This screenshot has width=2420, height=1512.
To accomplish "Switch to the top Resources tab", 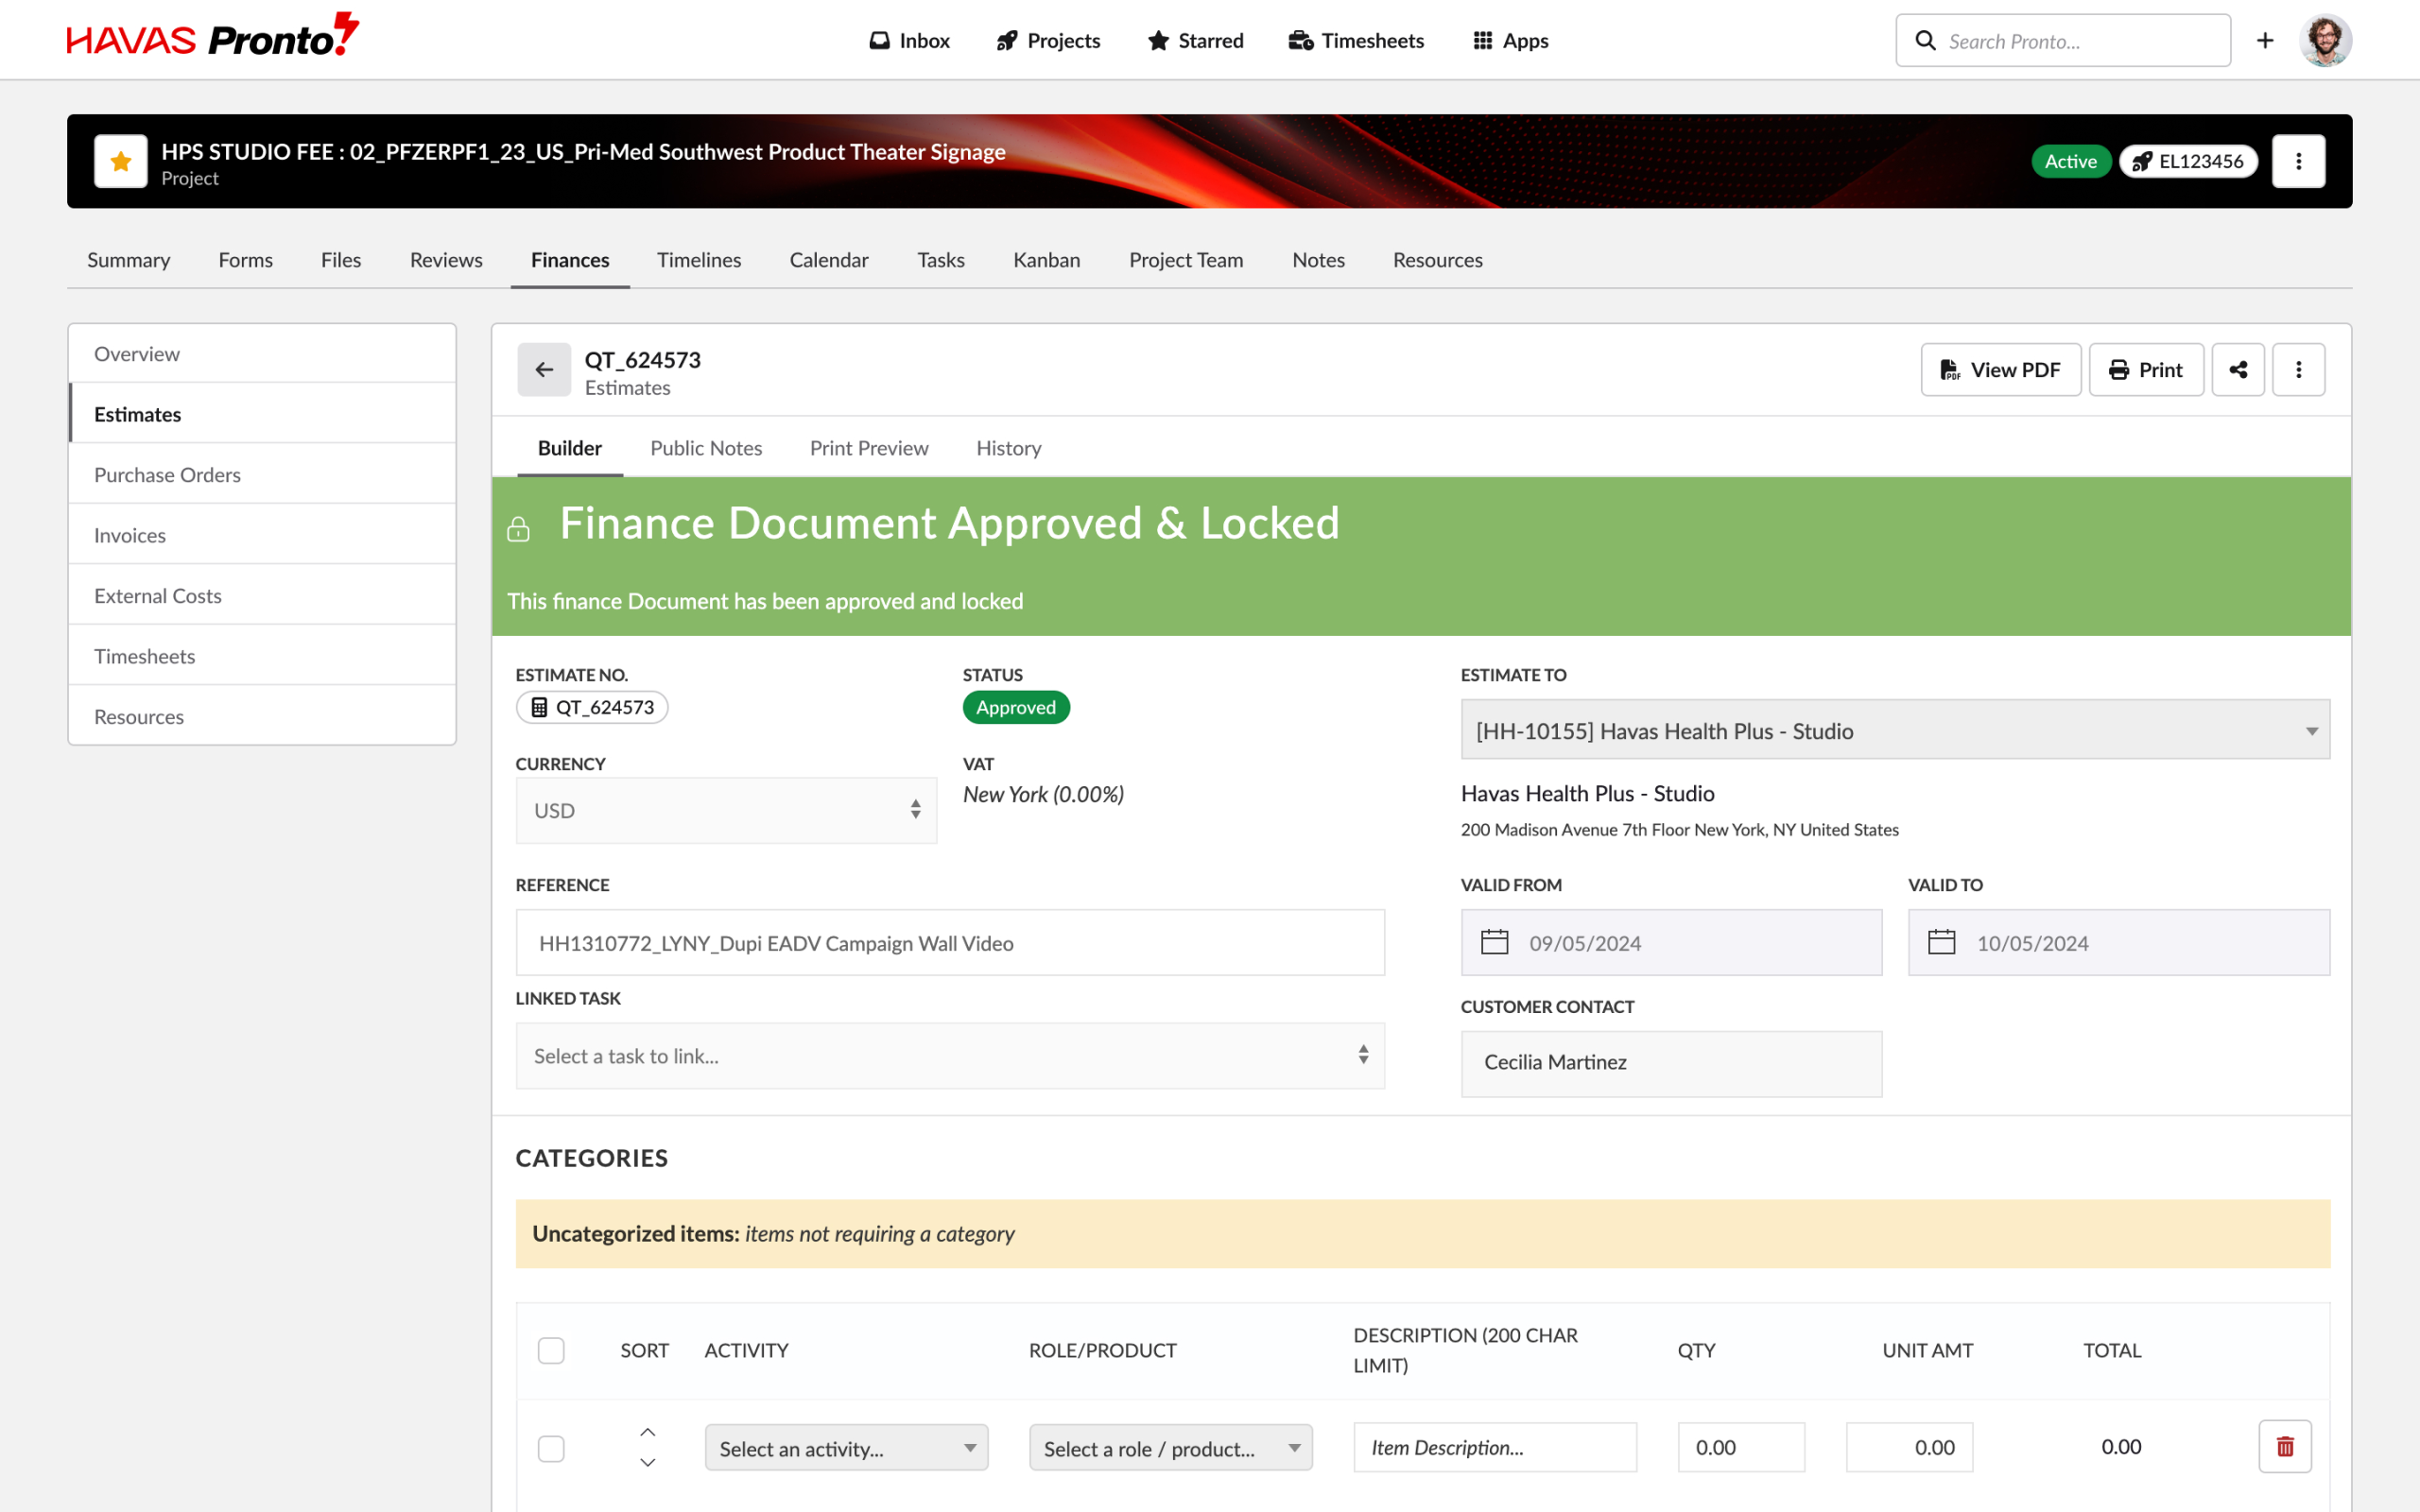I will click(1437, 260).
